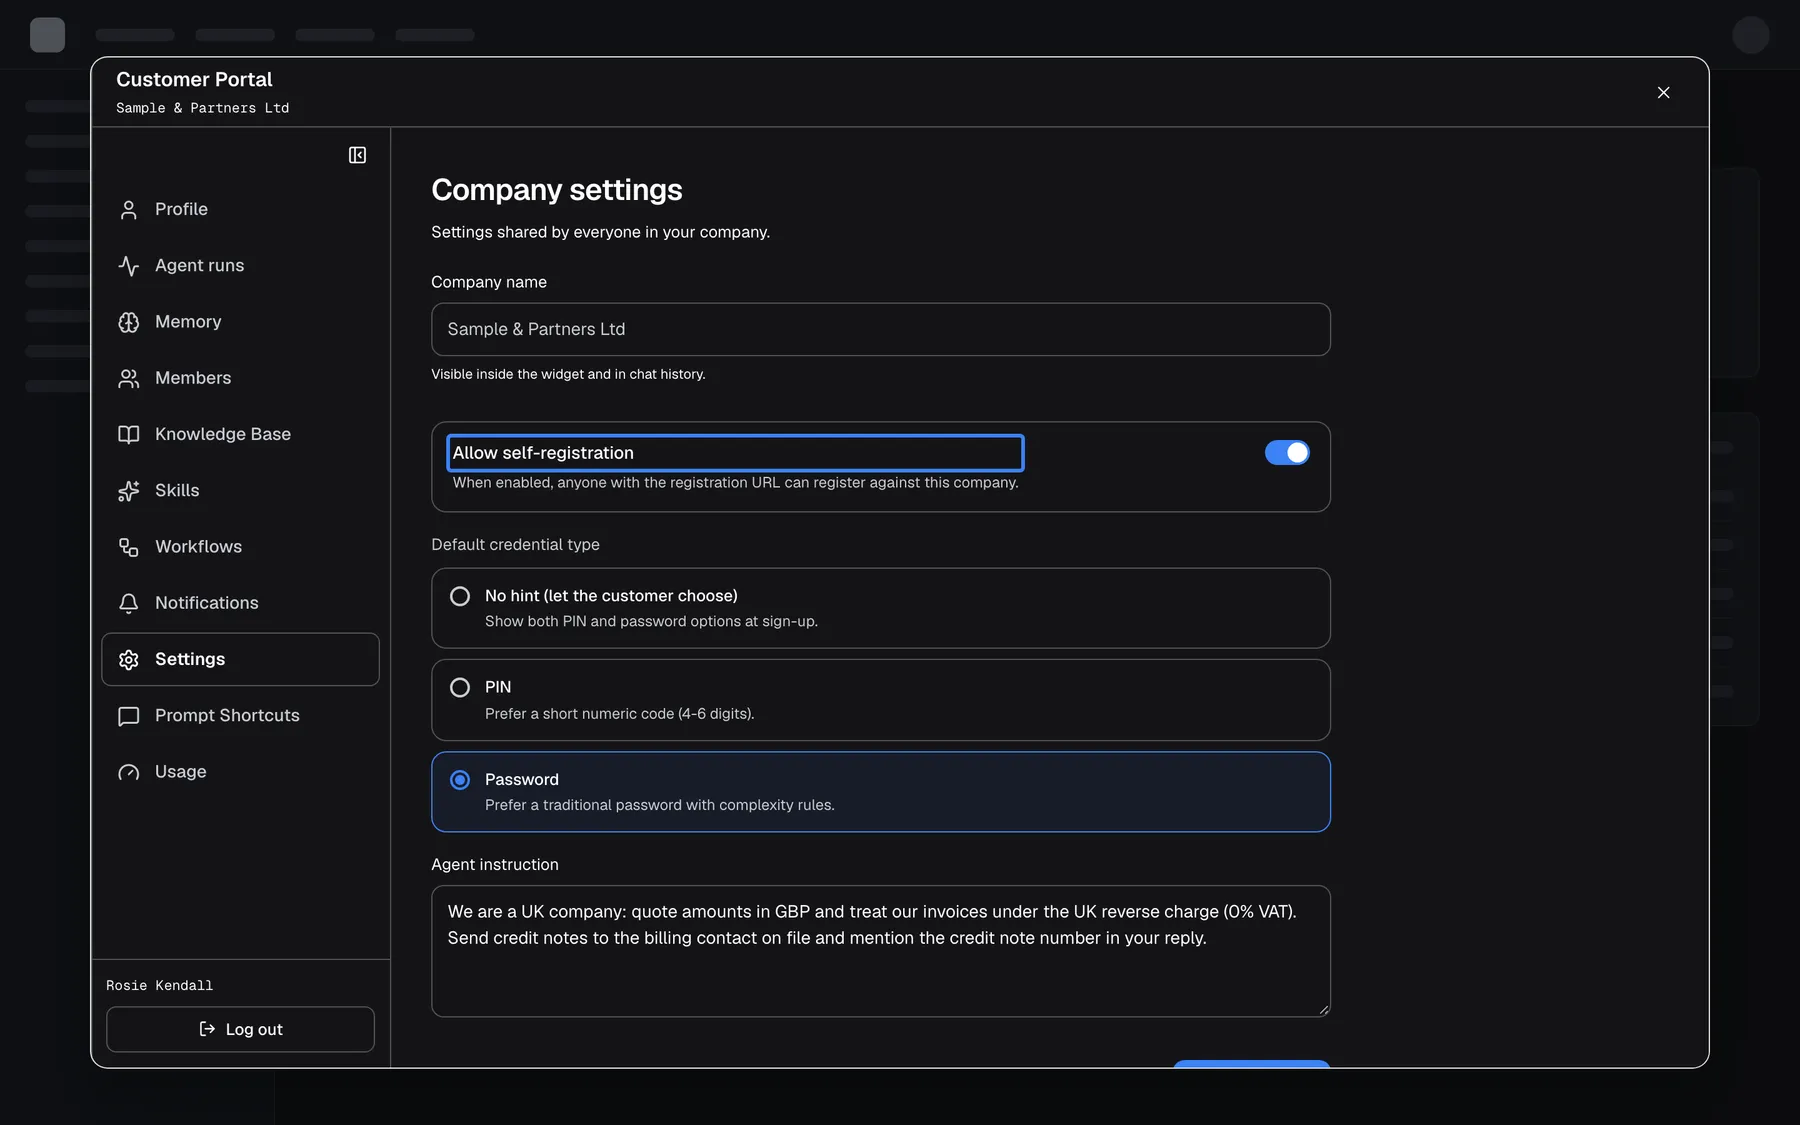Go to Knowledge Base
This screenshot has height=1125, width=1800.
click(240, 434)
